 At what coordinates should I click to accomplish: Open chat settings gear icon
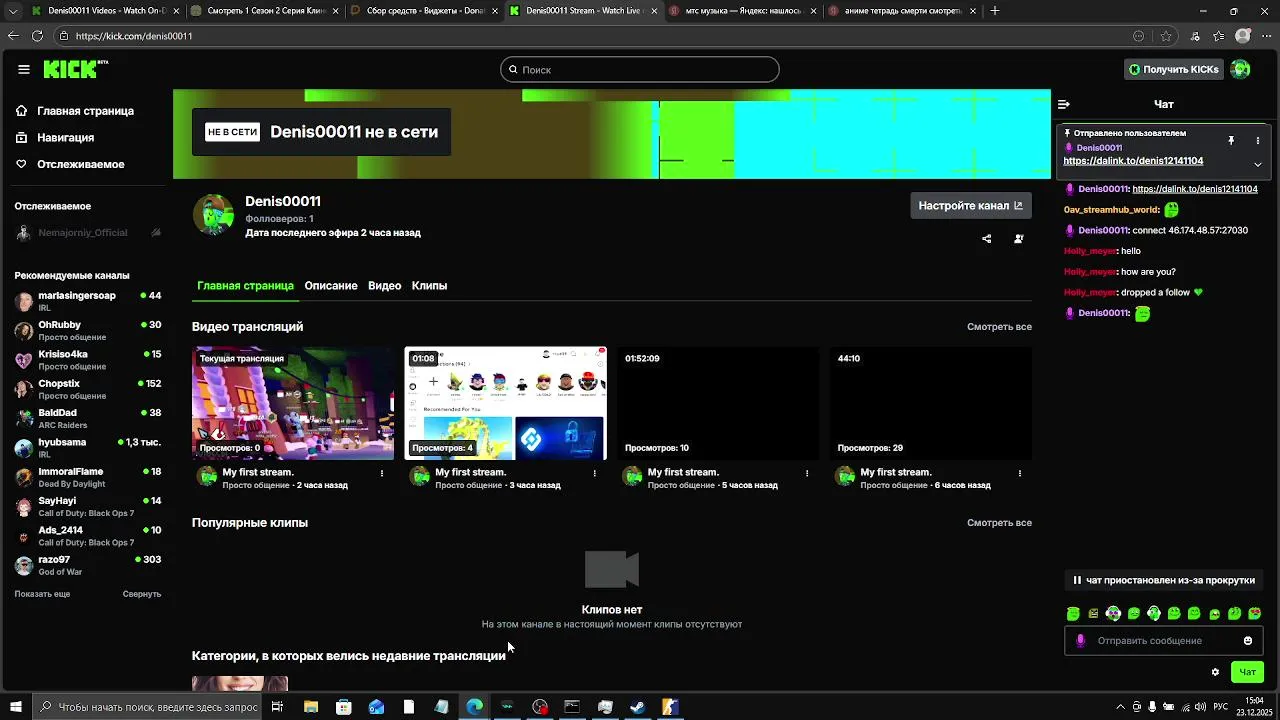click(1215, 672)
